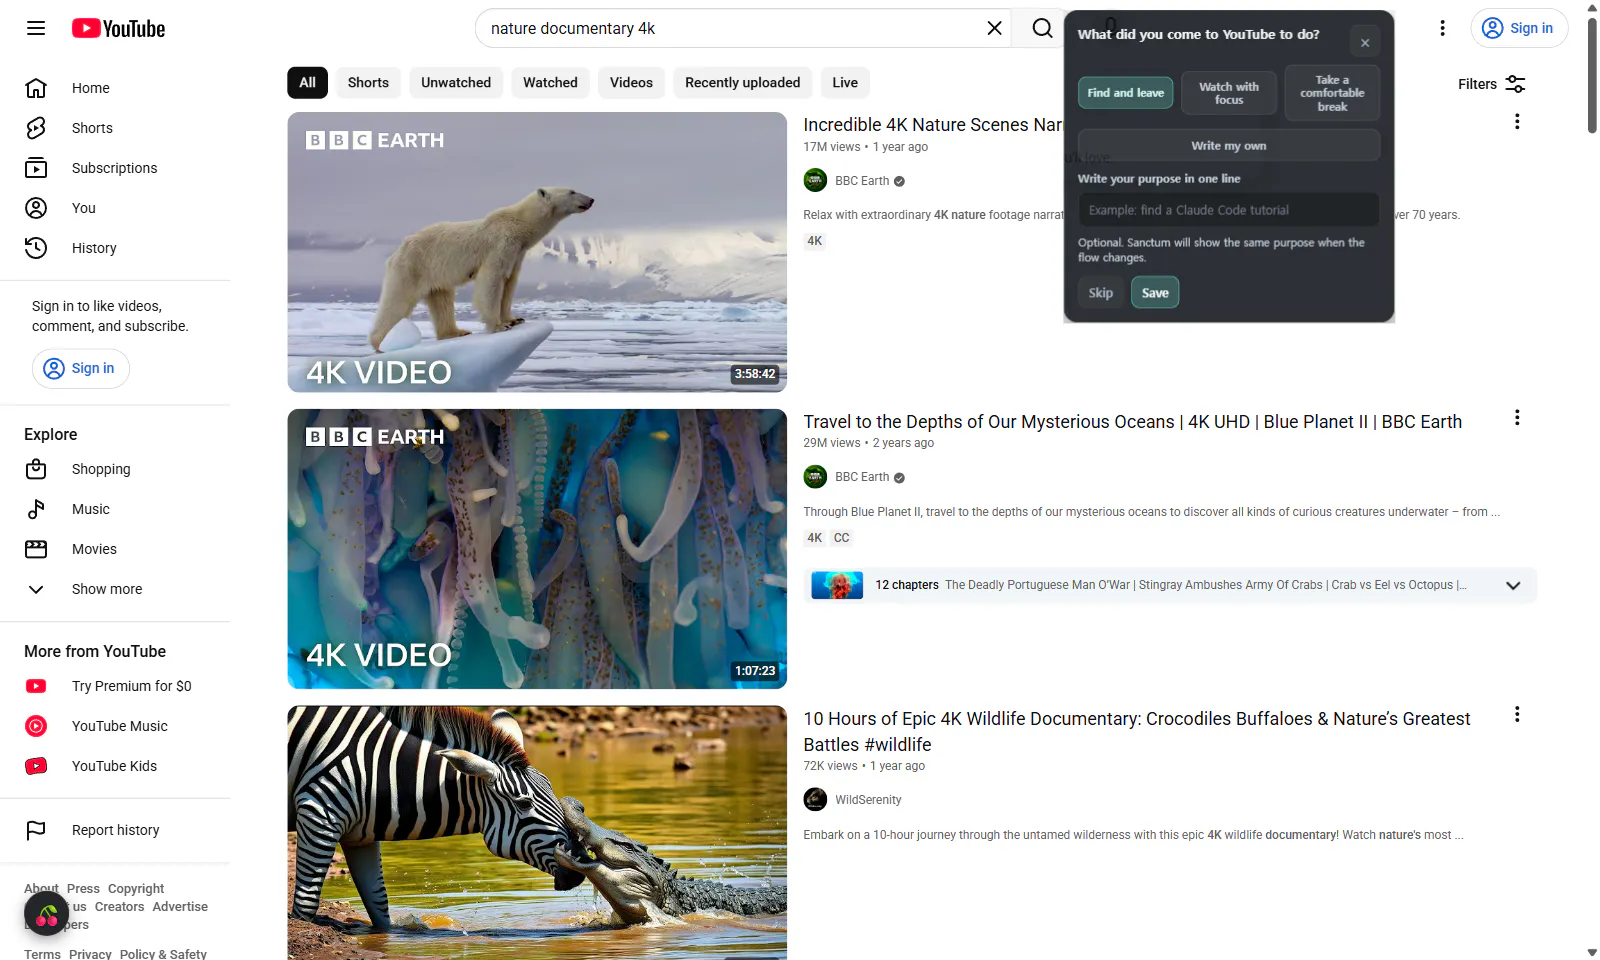Choose the Write my own option

[x=1229, y=146]
